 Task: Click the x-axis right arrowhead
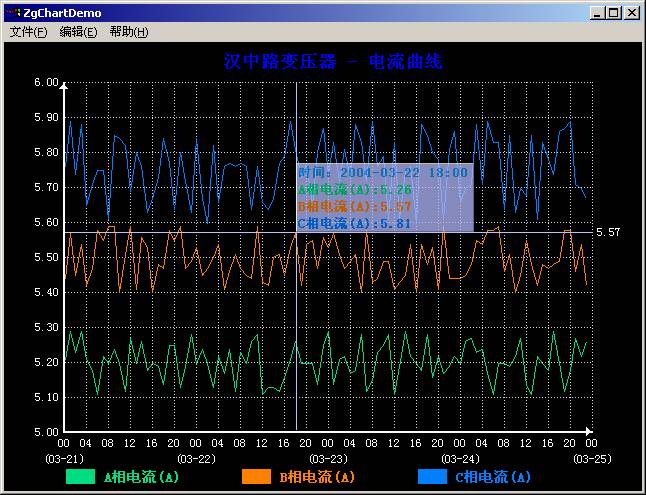point(589,431)
